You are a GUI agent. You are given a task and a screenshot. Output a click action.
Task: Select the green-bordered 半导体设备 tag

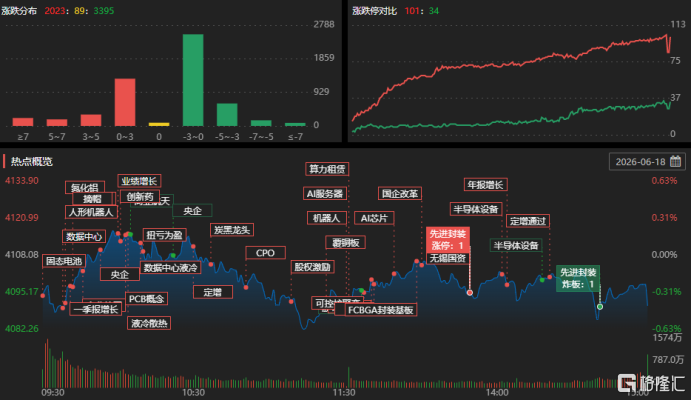coord(516,245)
